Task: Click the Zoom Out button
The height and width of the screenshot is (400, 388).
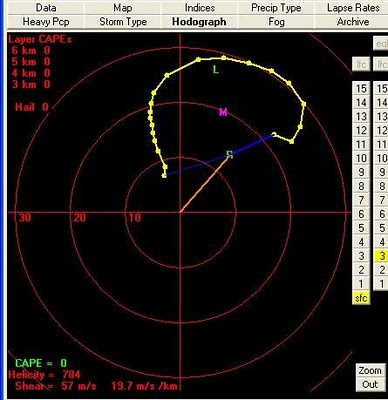Action: click(x=370, y=377)
